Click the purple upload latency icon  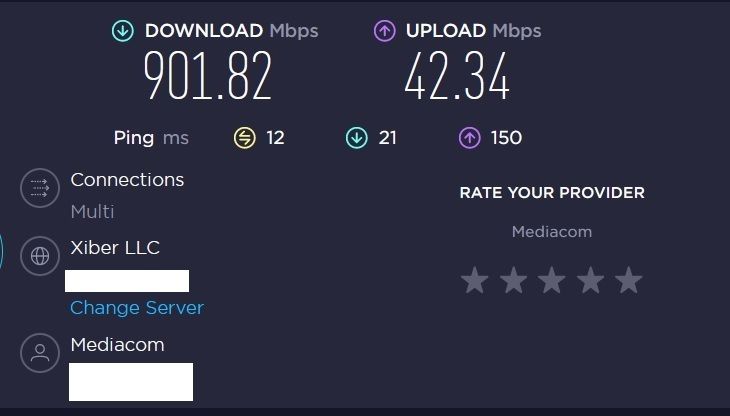tap(469, 138)
